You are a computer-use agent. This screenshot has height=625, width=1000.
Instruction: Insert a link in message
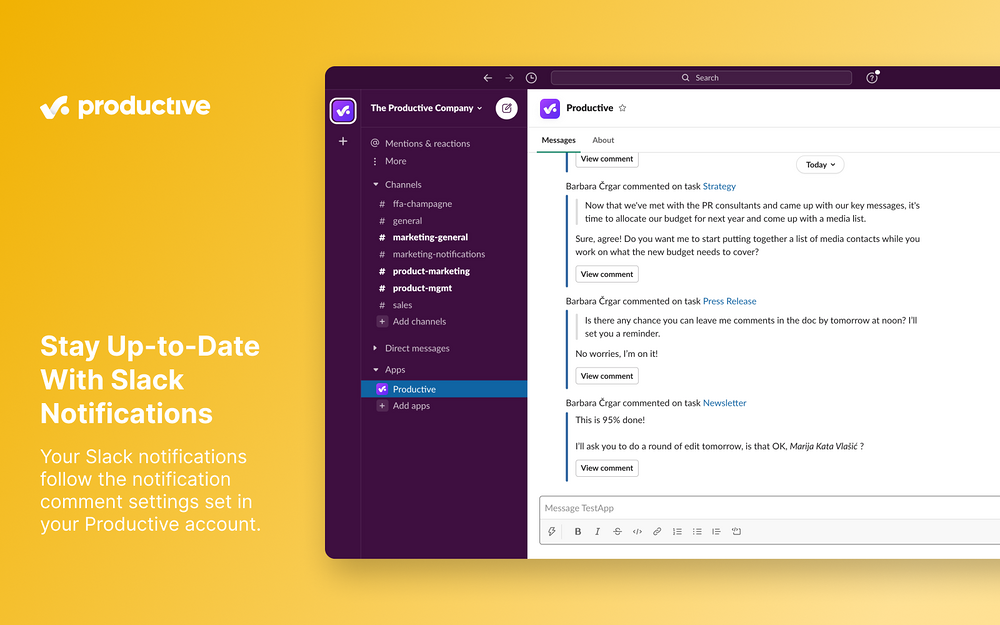(657, 531)
